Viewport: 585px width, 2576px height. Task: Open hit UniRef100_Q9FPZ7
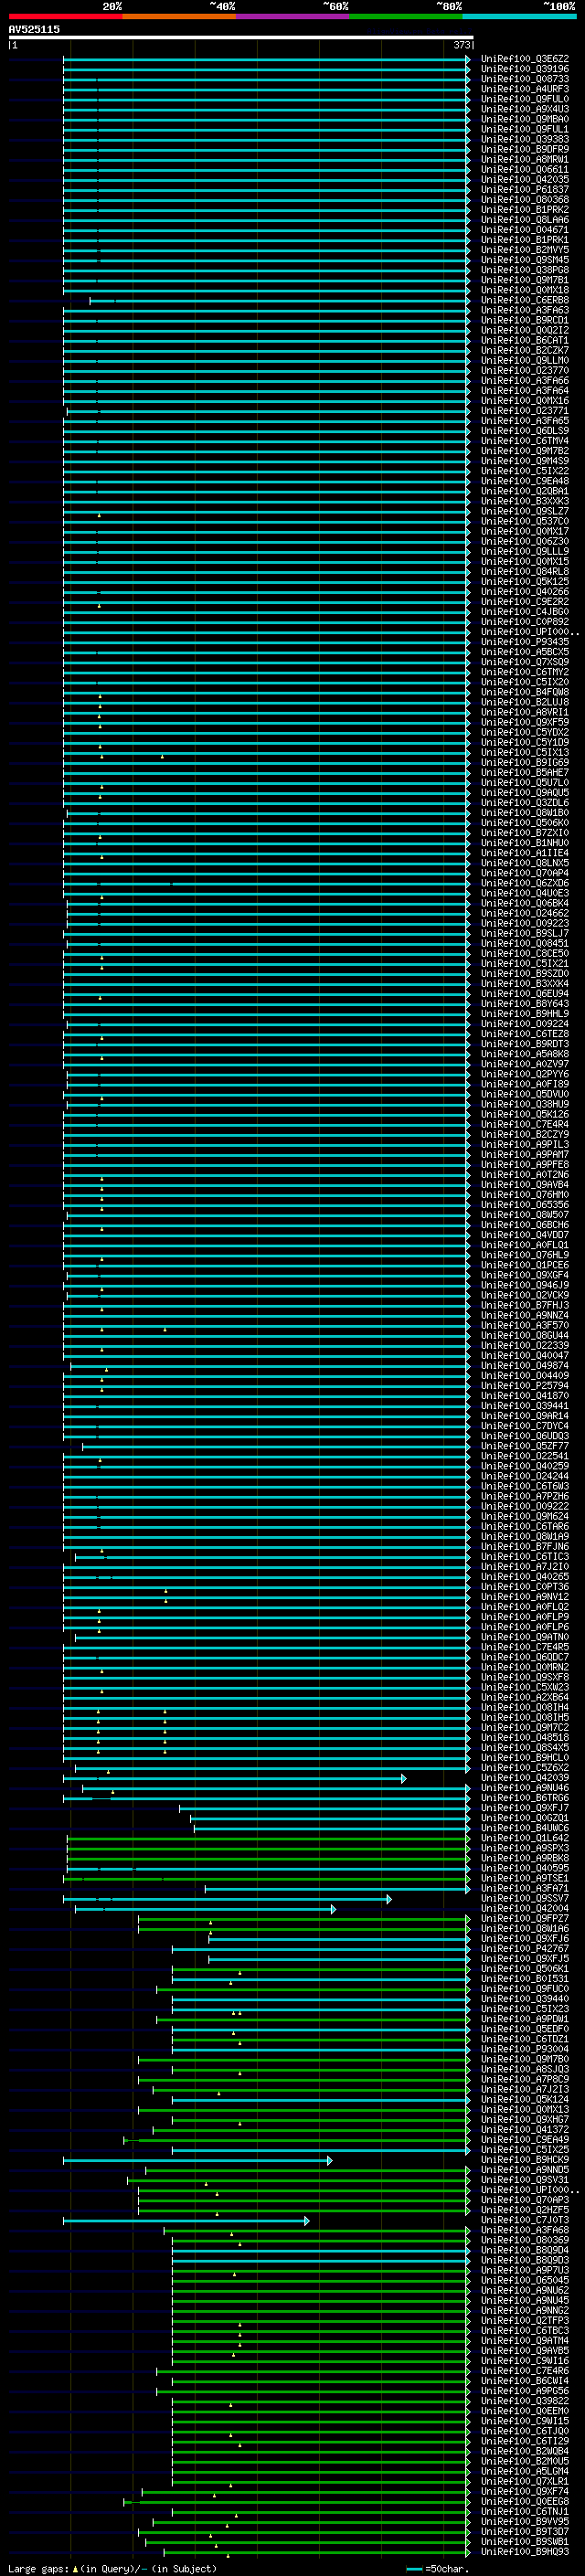pos(525,1917)
